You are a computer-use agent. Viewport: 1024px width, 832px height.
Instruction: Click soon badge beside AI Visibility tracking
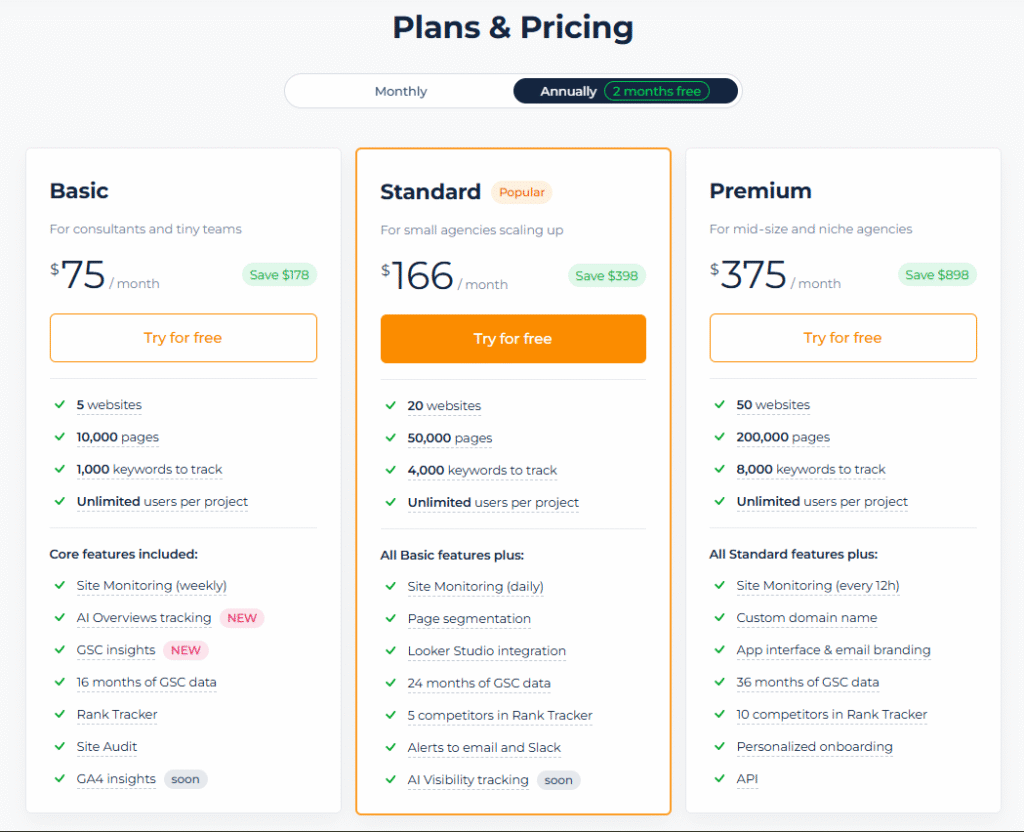point(558,780)
